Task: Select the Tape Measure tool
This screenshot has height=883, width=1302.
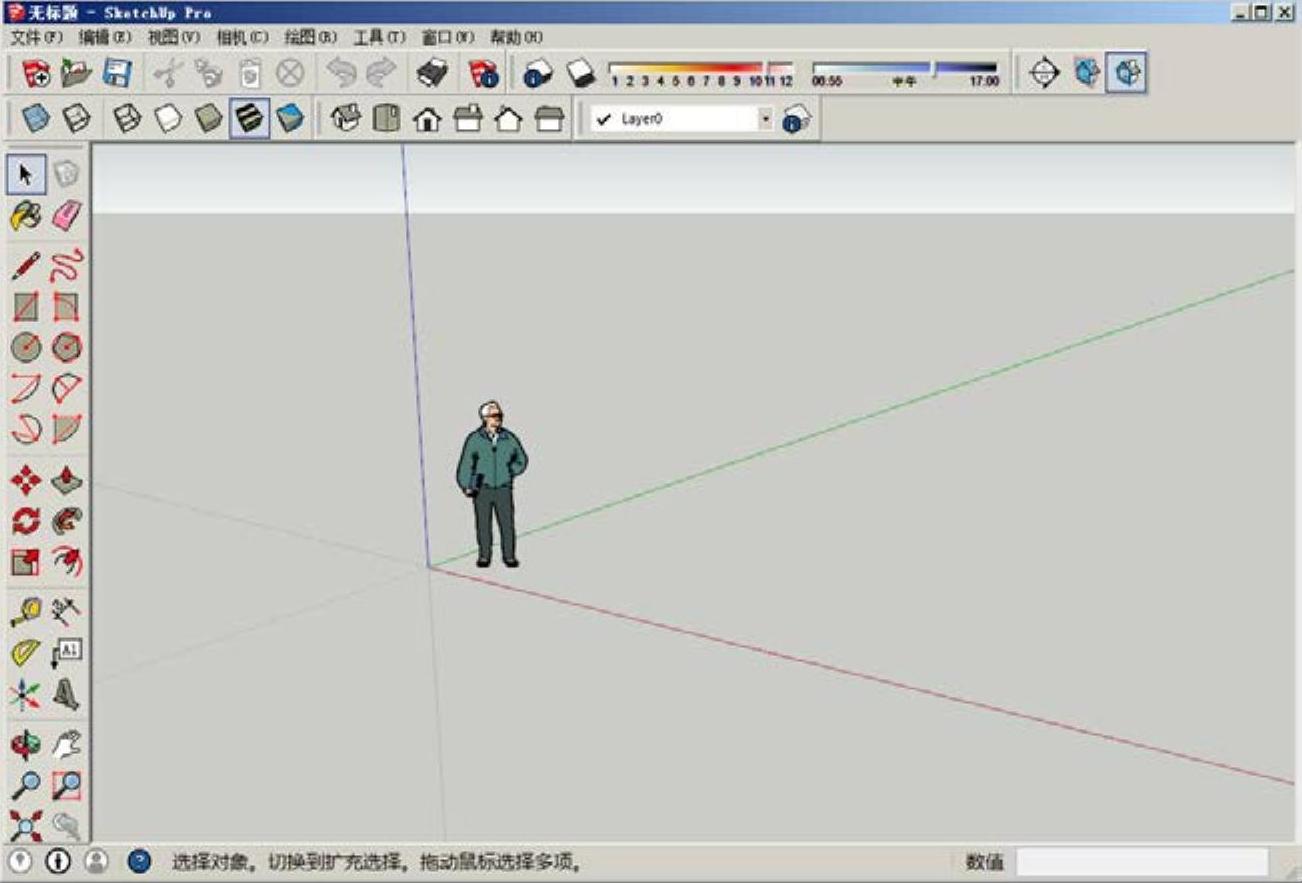Action: point(26,611)
